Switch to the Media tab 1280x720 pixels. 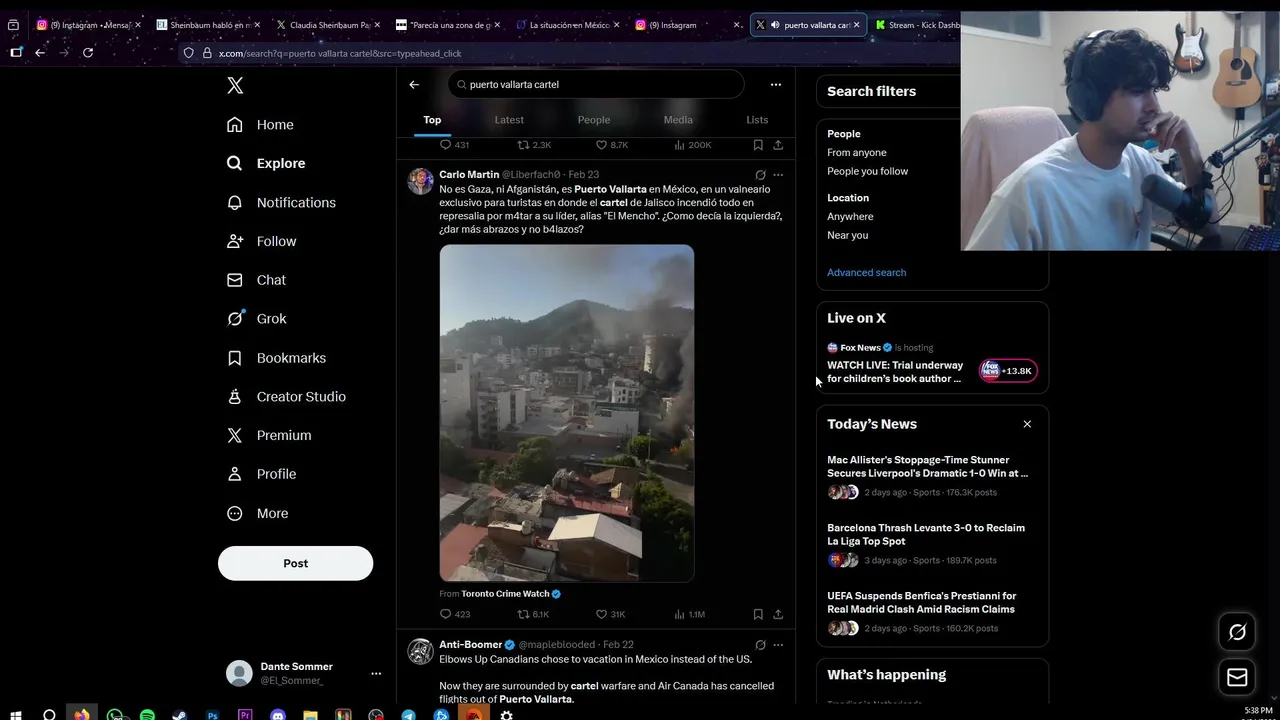(678, 120)
